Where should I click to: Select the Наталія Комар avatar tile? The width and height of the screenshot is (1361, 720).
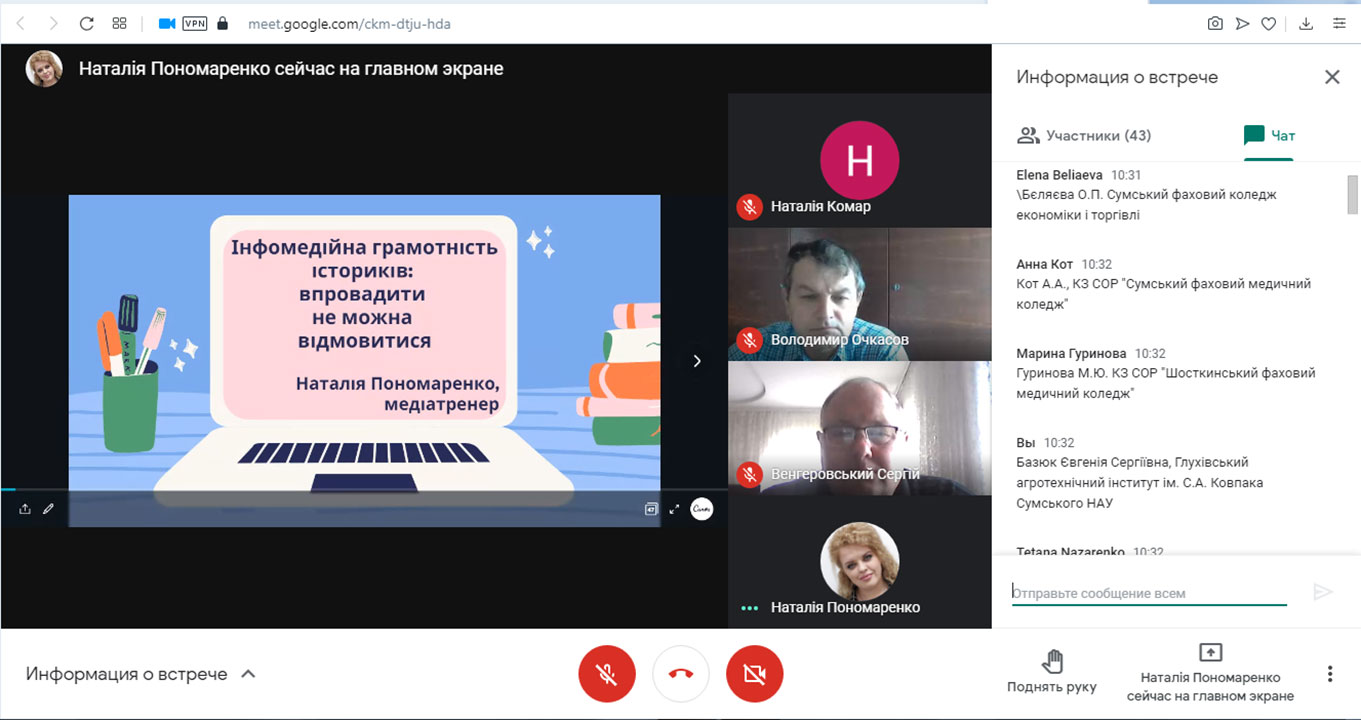click(860, 160)
